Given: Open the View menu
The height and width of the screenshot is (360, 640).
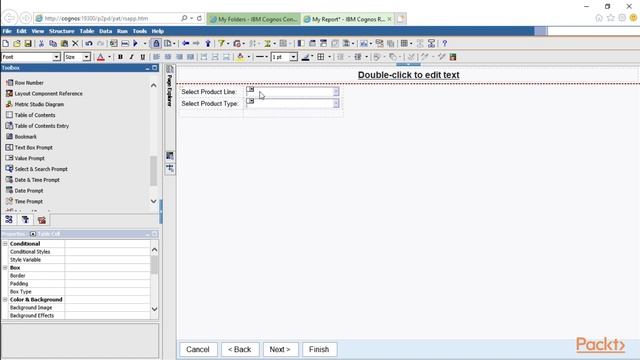Looking at the screenshot, I should (x=38, y=31).
